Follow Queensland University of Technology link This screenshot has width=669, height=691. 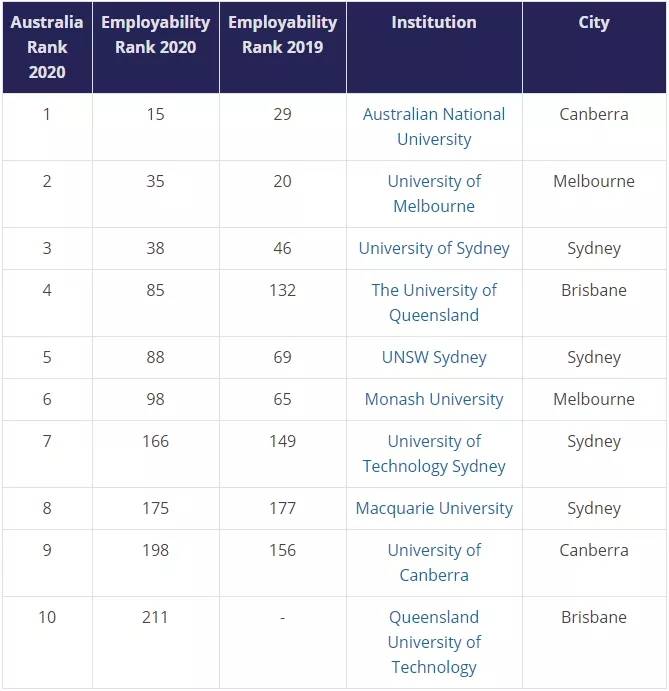pyautogui.click(x=434, y=642)
